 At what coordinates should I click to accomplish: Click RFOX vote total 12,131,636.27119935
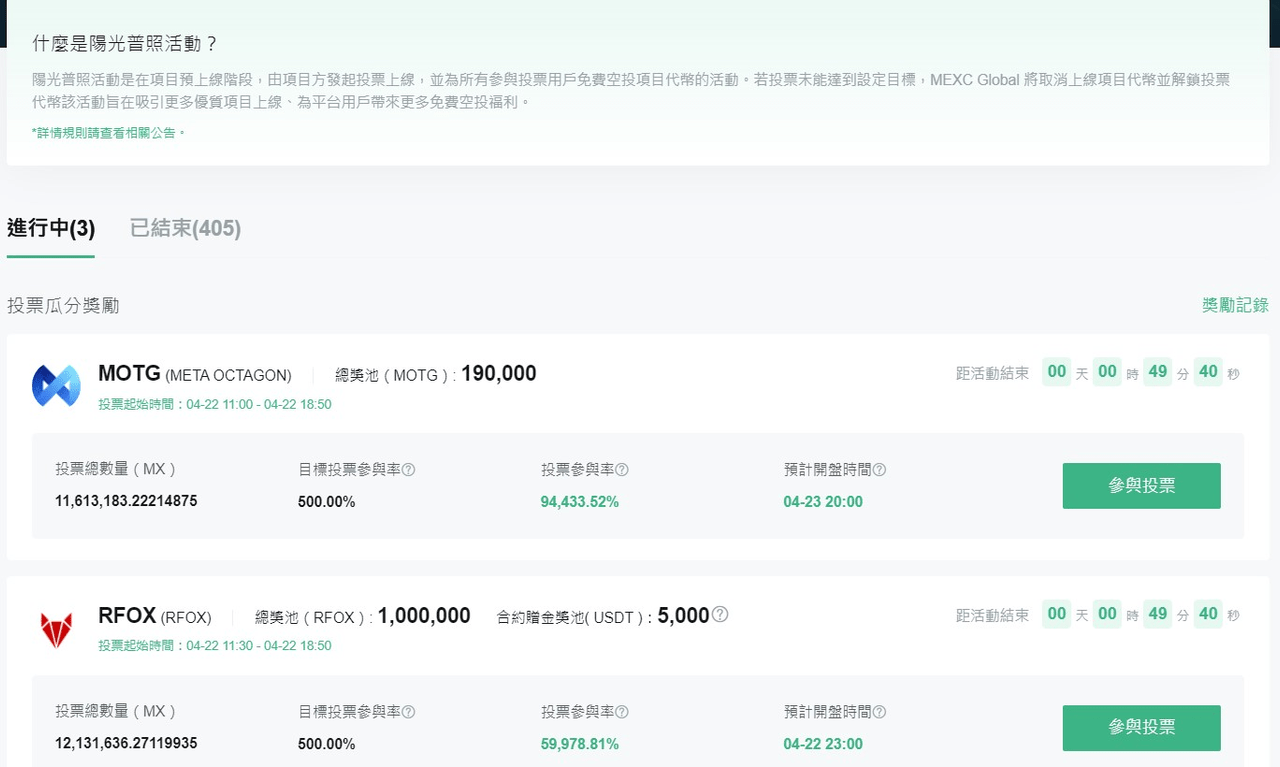point(126,744)
